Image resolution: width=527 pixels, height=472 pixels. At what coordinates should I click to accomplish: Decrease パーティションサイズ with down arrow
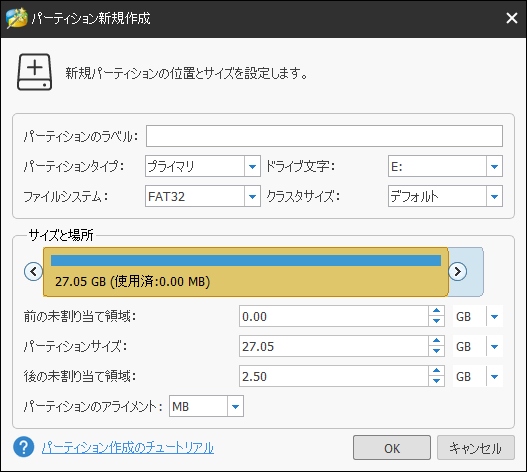(x=436, y=351)
